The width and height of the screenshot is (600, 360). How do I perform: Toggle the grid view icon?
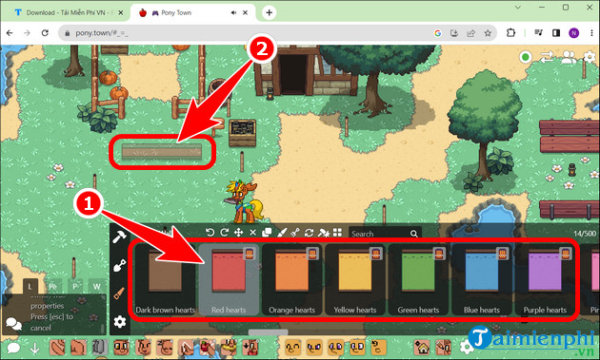point(337,233)
